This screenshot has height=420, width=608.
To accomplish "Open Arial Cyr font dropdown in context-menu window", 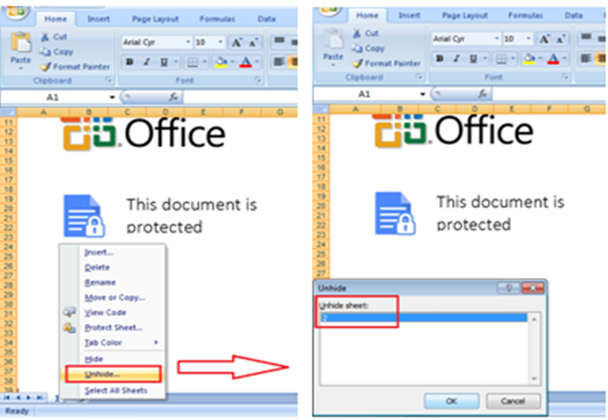I will (x=188, y=42).
